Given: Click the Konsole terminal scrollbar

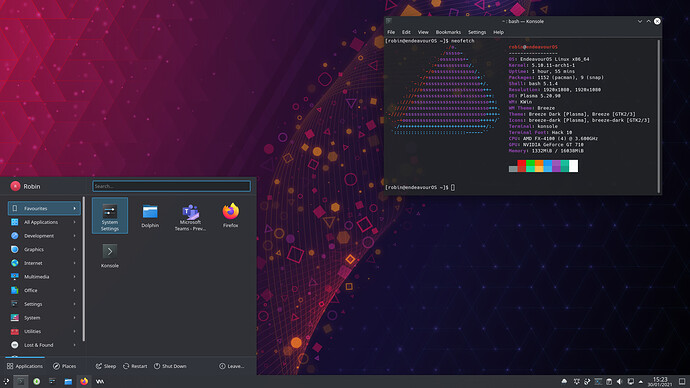Looking at the screenshot, I should [x=658, y=116].
